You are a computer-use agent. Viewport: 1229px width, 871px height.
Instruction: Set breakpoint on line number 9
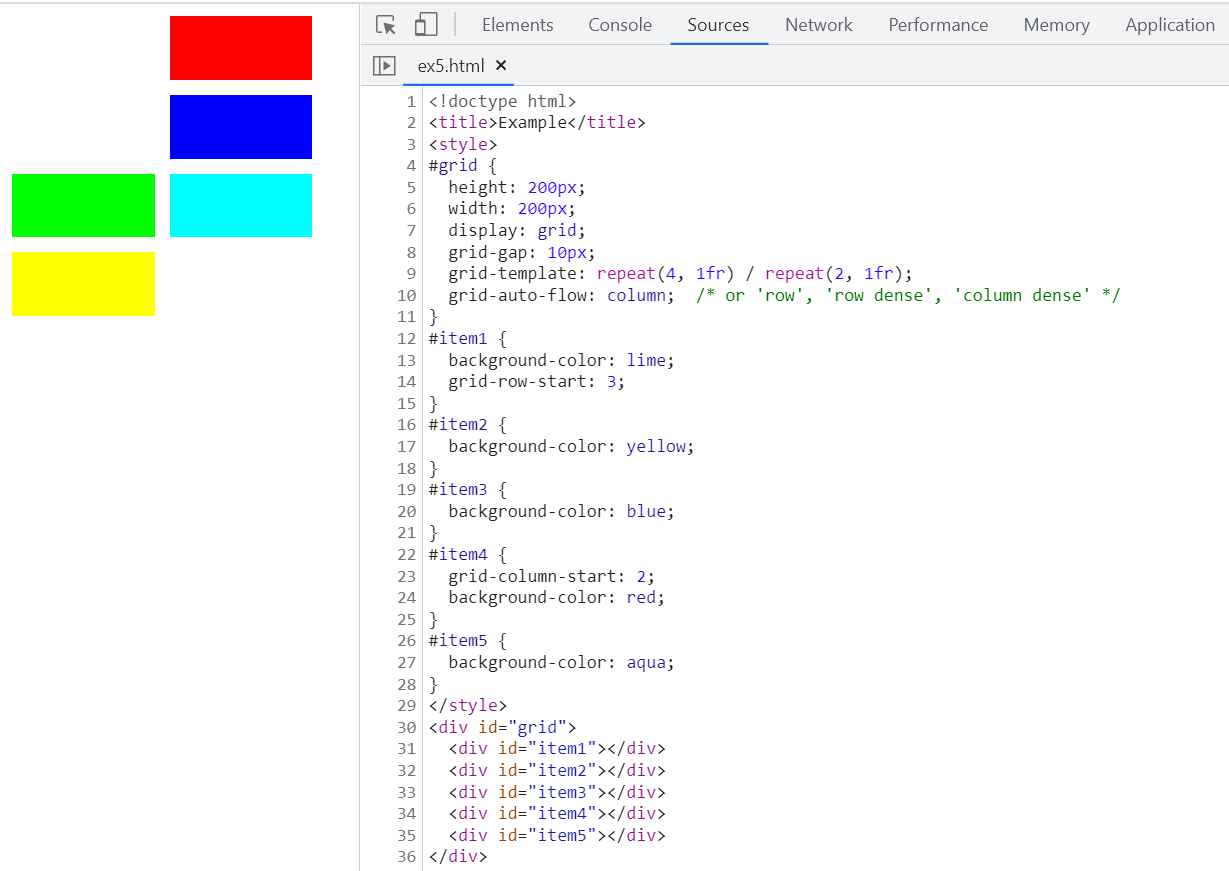[x=410, y=274]
